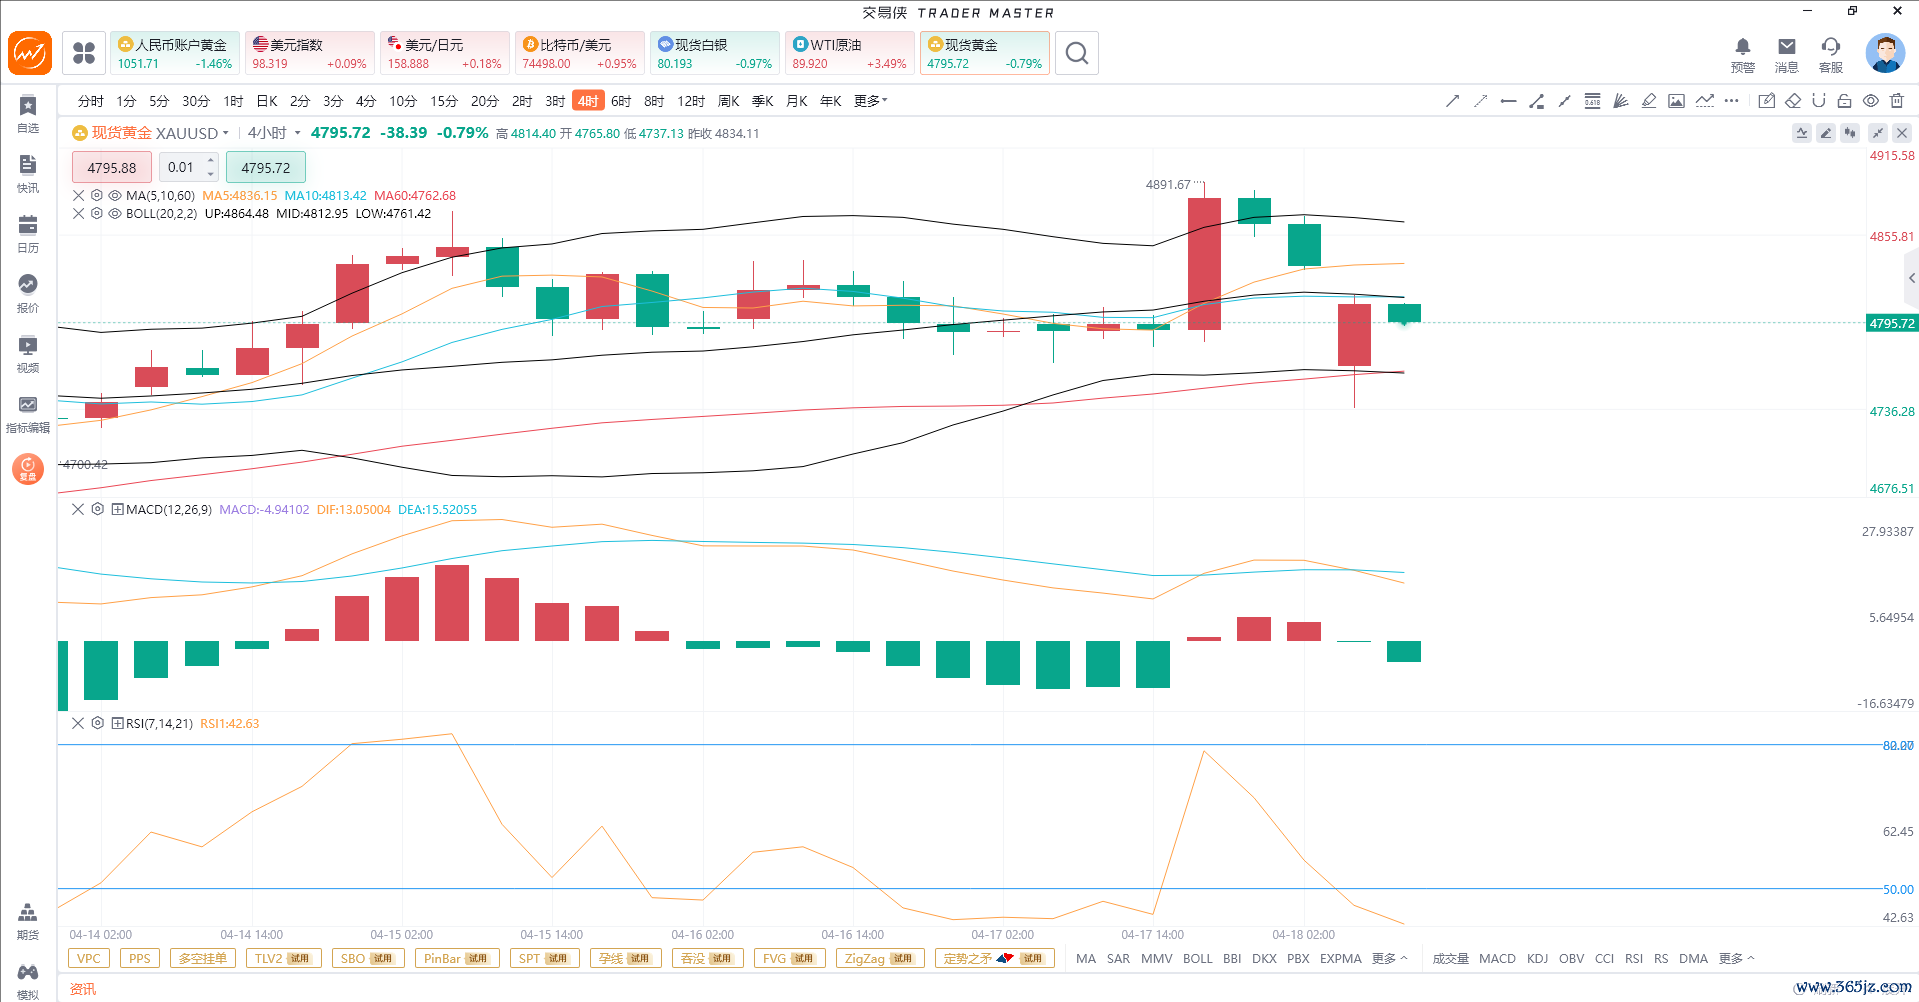Click the red sell price 4795.88 button

point(111,168)
